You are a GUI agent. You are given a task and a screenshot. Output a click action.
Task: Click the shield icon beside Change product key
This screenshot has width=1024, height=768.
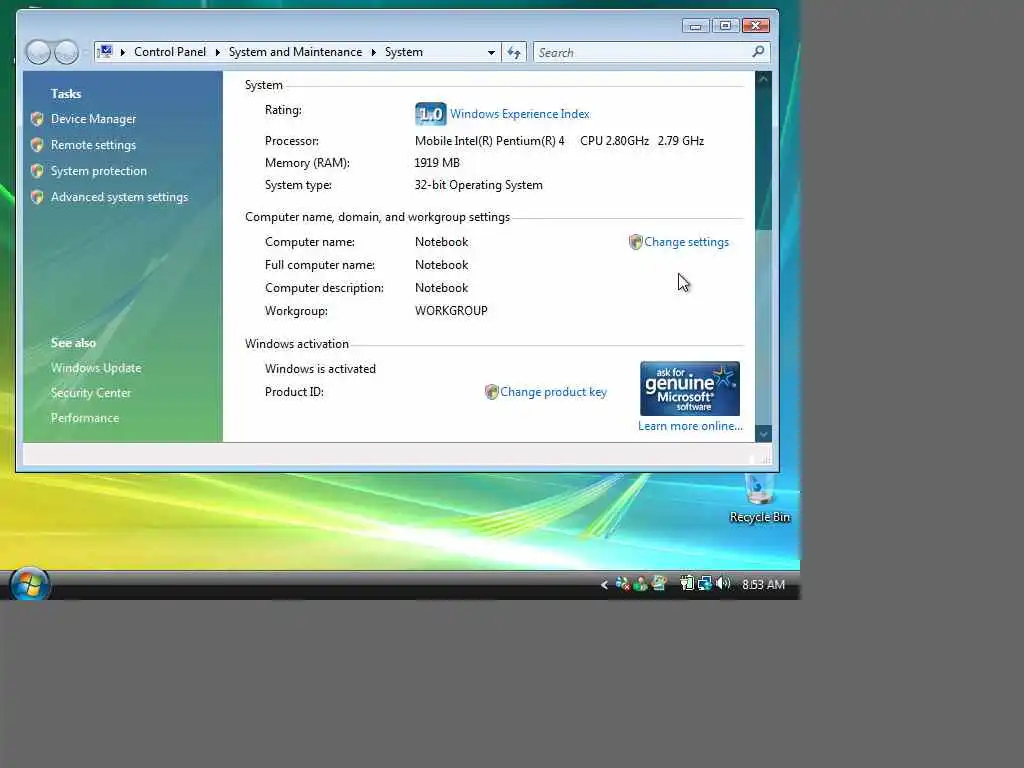pos(491,392)
